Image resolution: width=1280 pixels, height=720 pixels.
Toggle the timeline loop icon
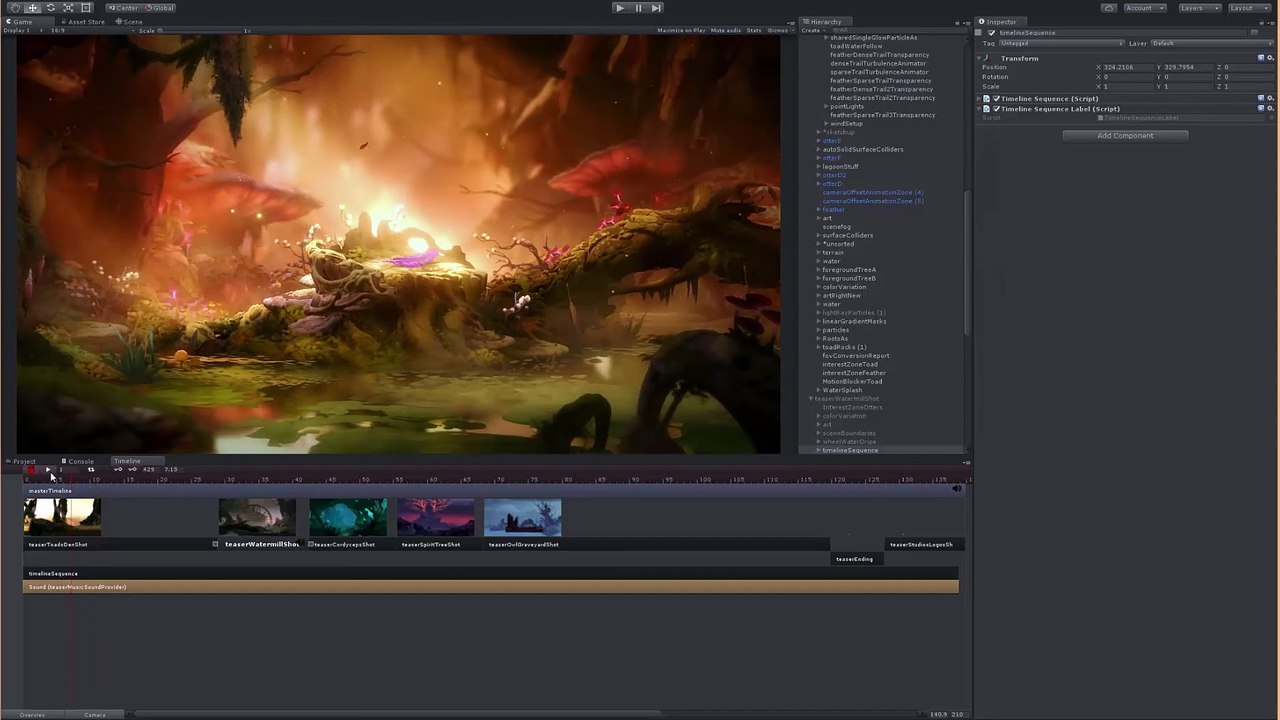point(90,469)
